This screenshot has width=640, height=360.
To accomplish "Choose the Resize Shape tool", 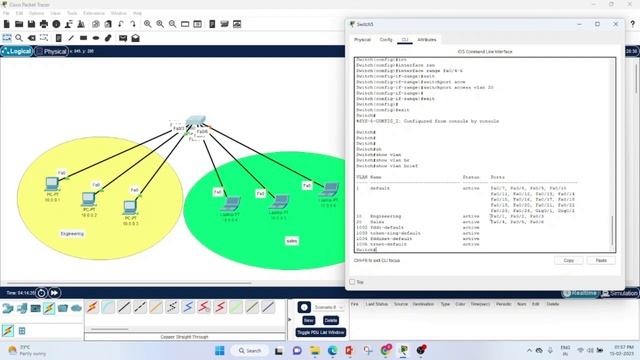I will point(44,38).
